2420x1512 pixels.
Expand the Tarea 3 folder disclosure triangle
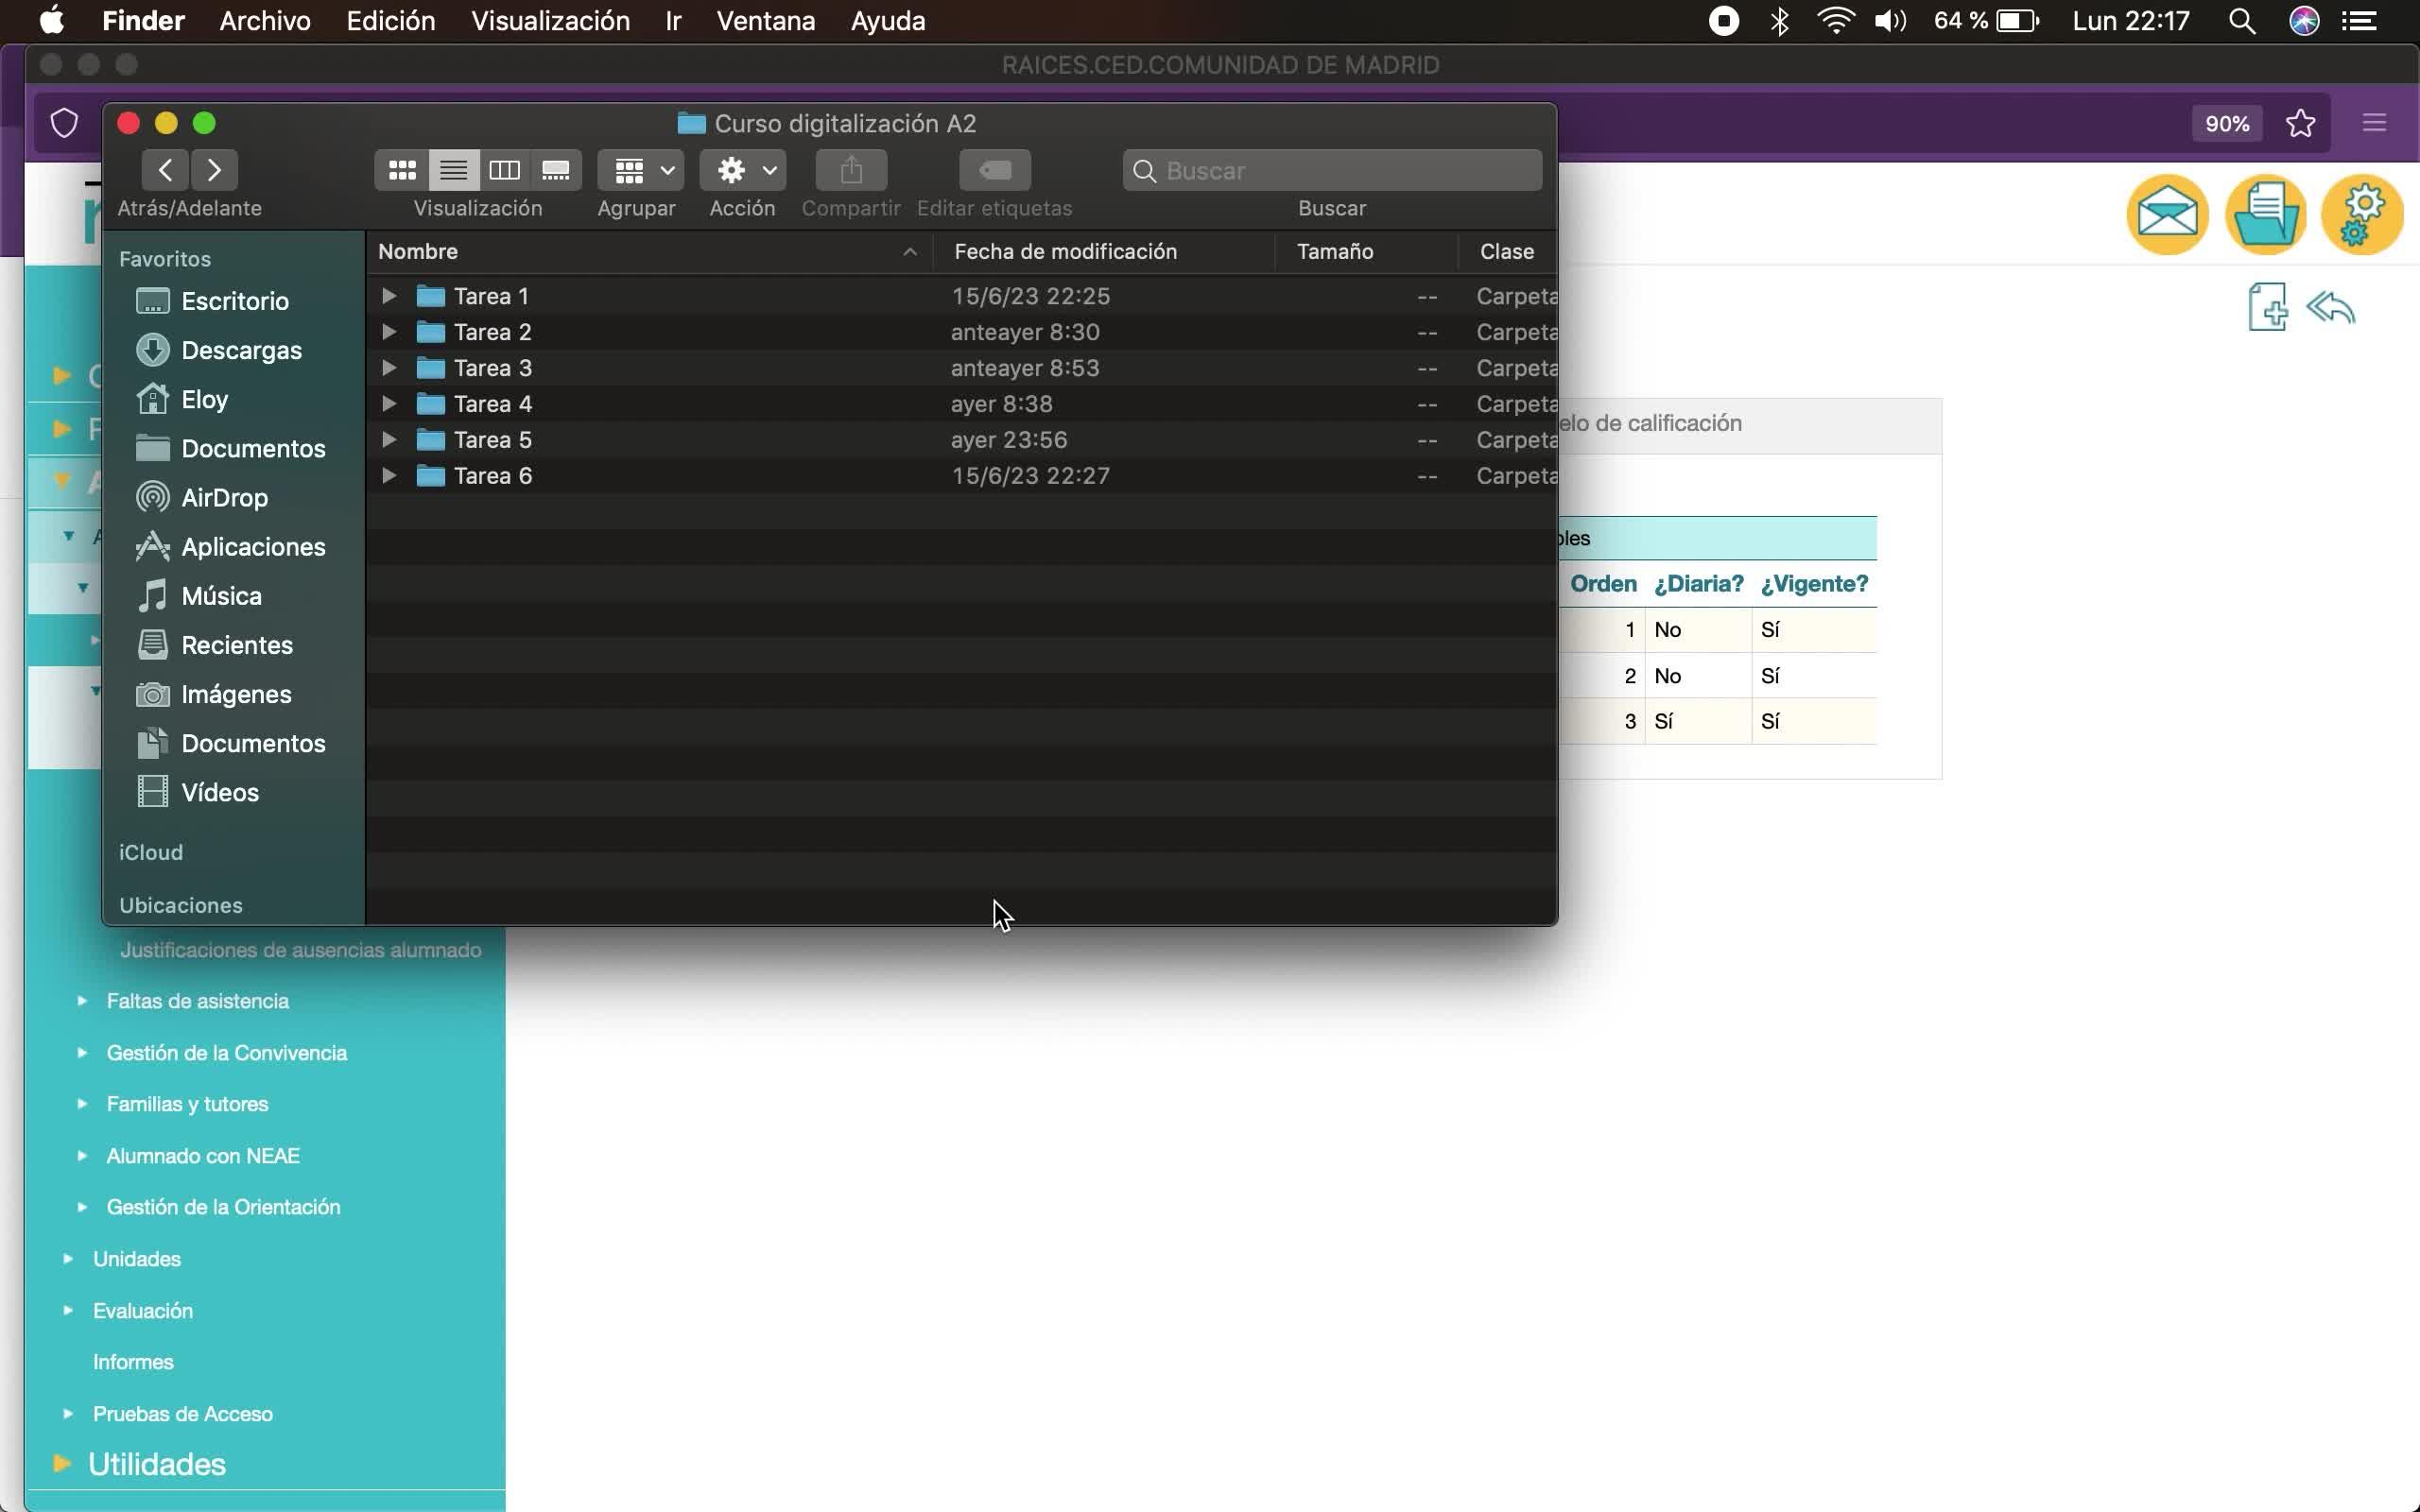[x=389, y=368]
